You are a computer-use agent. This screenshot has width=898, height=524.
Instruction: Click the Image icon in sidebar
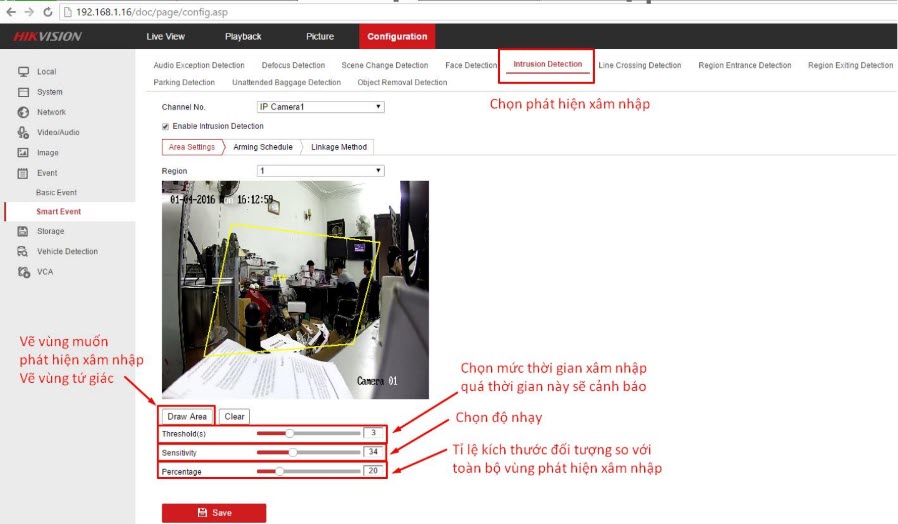tap(22, 153)
